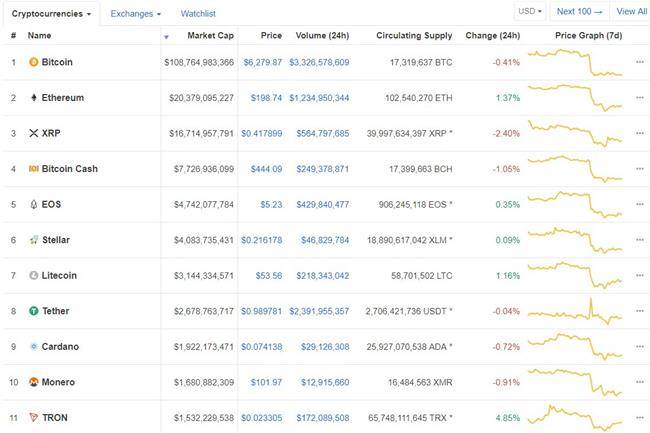The height and width of the screenshot is (433, 650).
Task: Click the Bitcoin coin logo icon
Action: [34, 62]
